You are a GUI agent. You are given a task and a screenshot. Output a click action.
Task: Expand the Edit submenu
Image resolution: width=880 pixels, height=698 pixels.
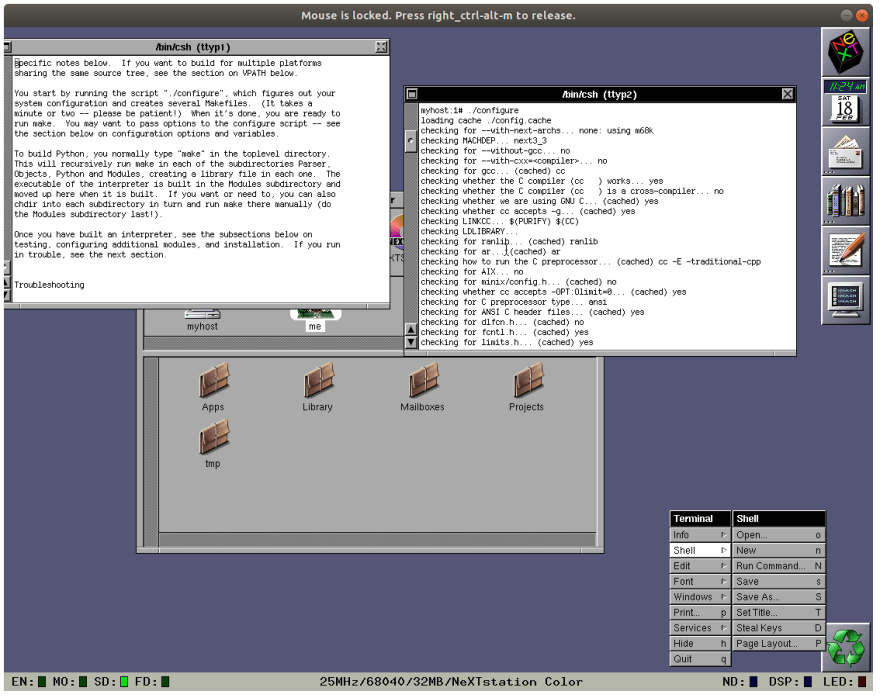pyautogui.click(x=700, y=566)
